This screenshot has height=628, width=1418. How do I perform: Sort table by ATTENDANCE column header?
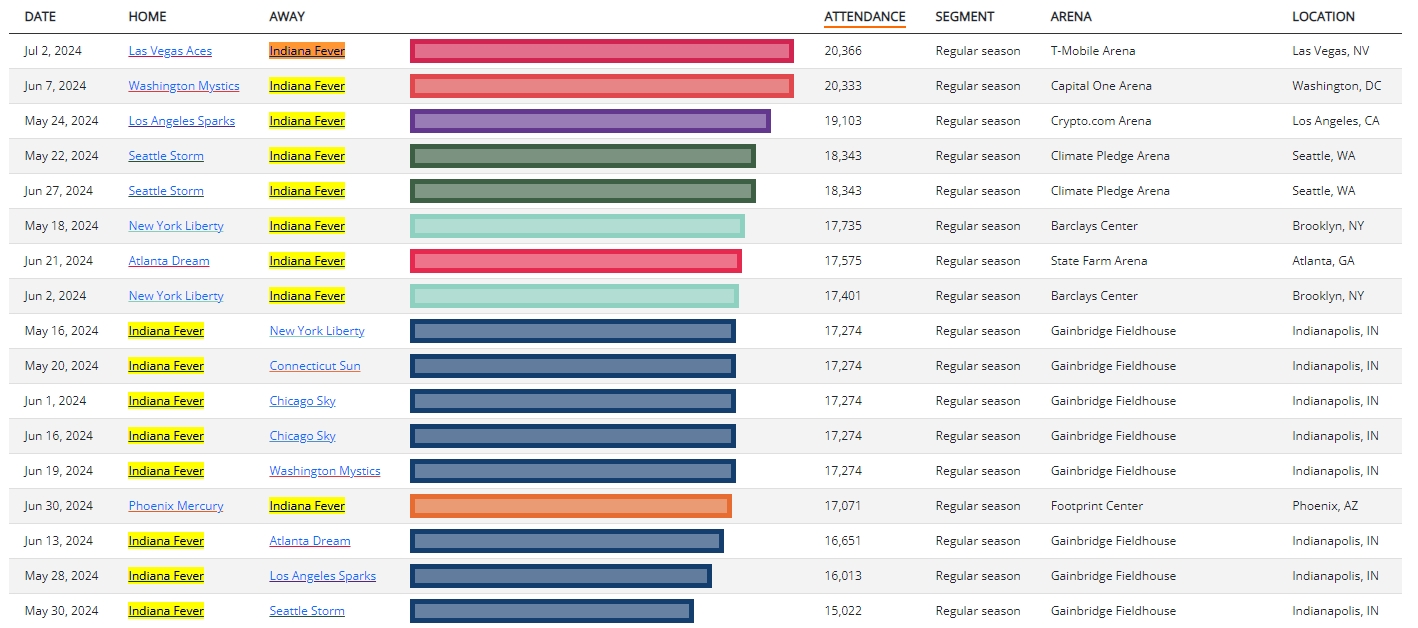coord(865,17)
